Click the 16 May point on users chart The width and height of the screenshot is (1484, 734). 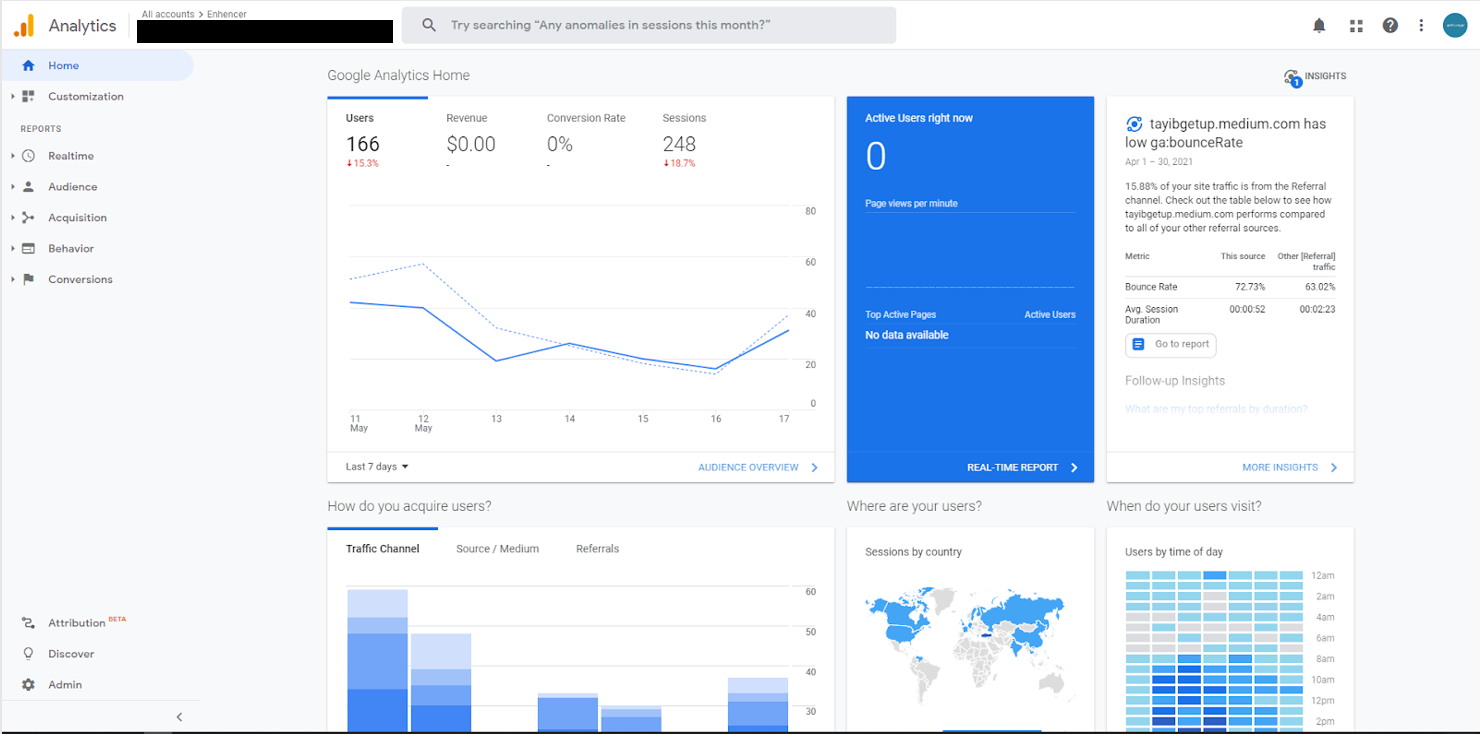[715, 369]
